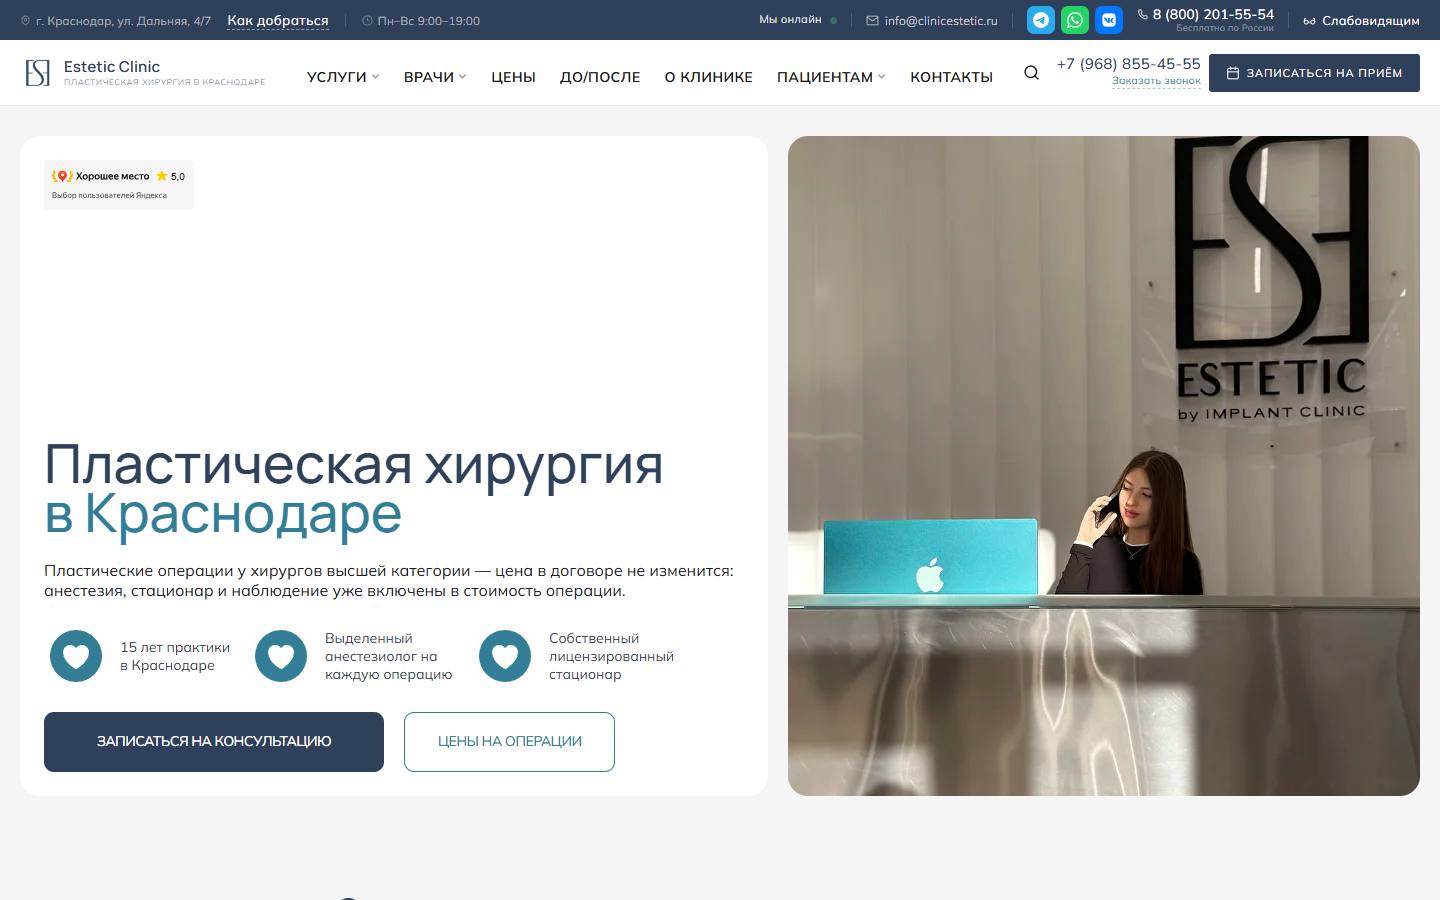Open the Telegram messenger icon
This screenshot has height=900, width=1440.
point(1041,20)
